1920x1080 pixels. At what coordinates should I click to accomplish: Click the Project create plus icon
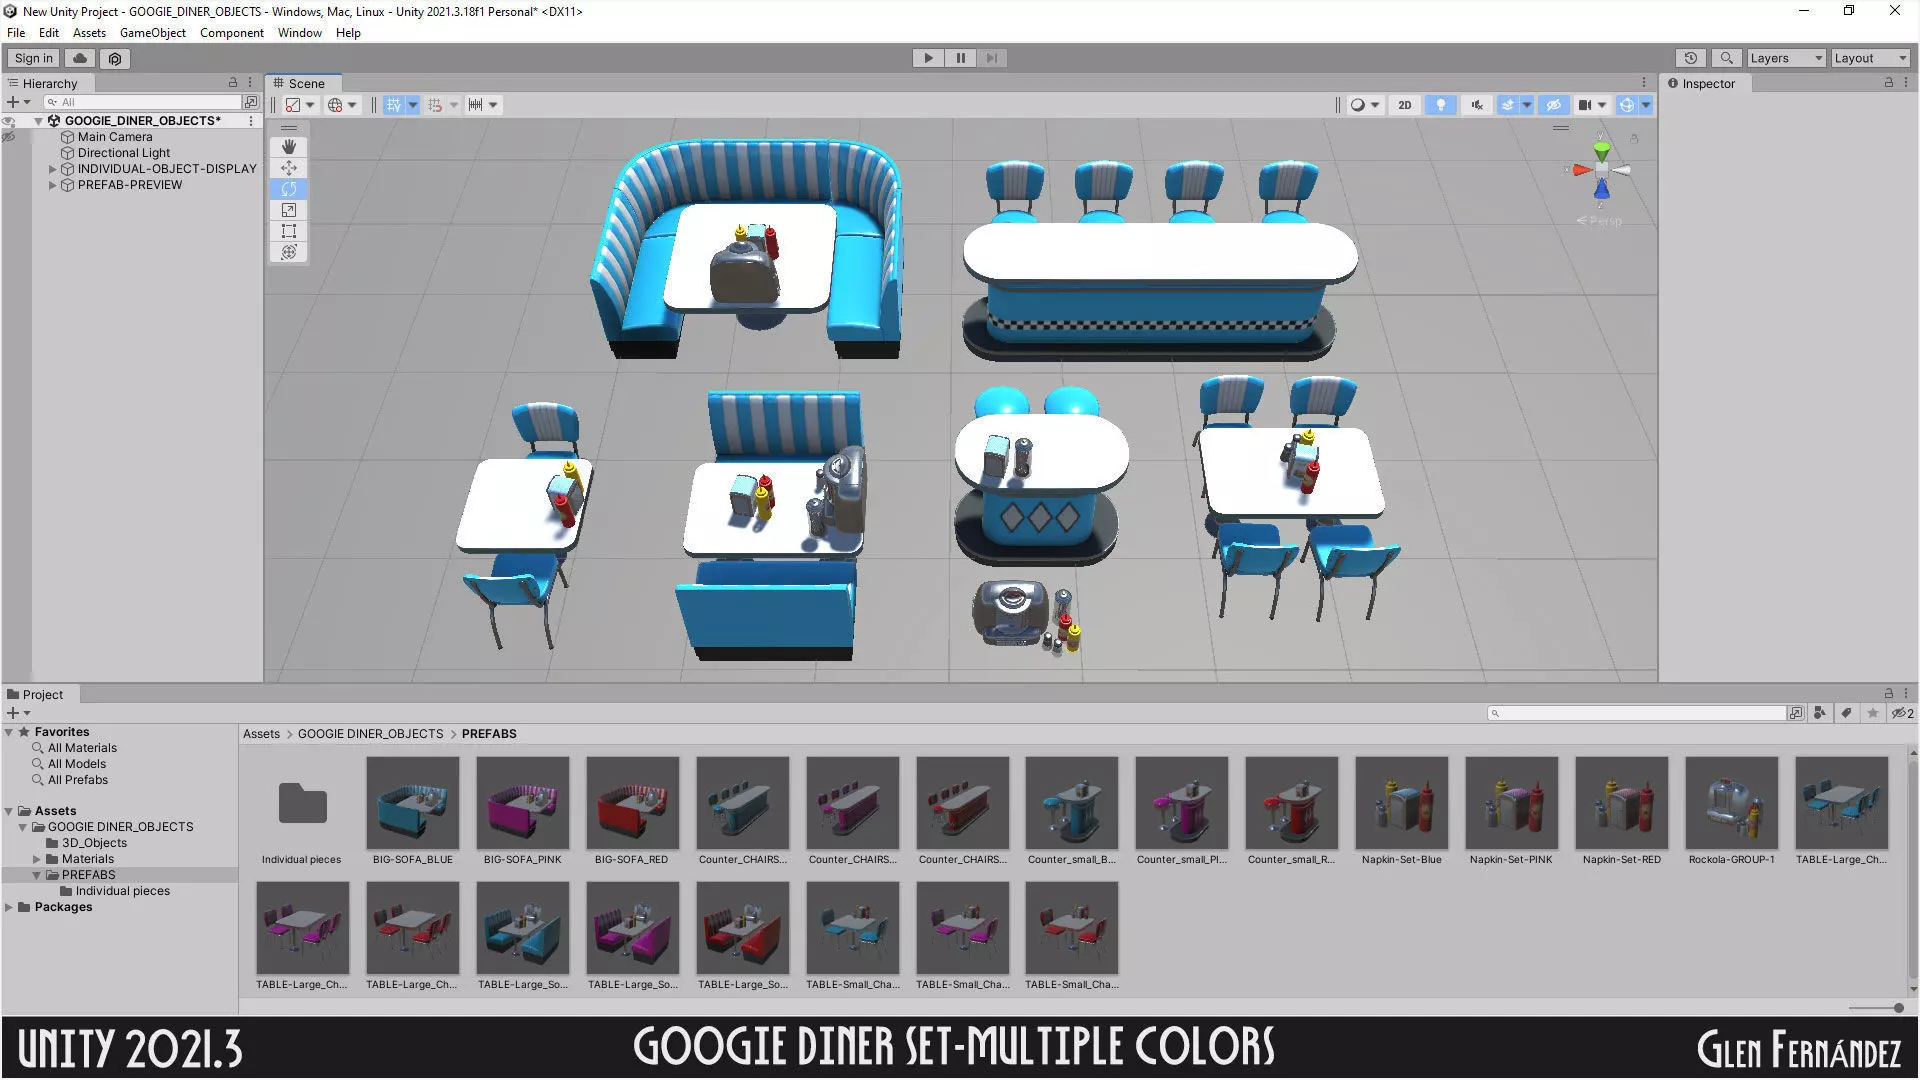[13, 713]
